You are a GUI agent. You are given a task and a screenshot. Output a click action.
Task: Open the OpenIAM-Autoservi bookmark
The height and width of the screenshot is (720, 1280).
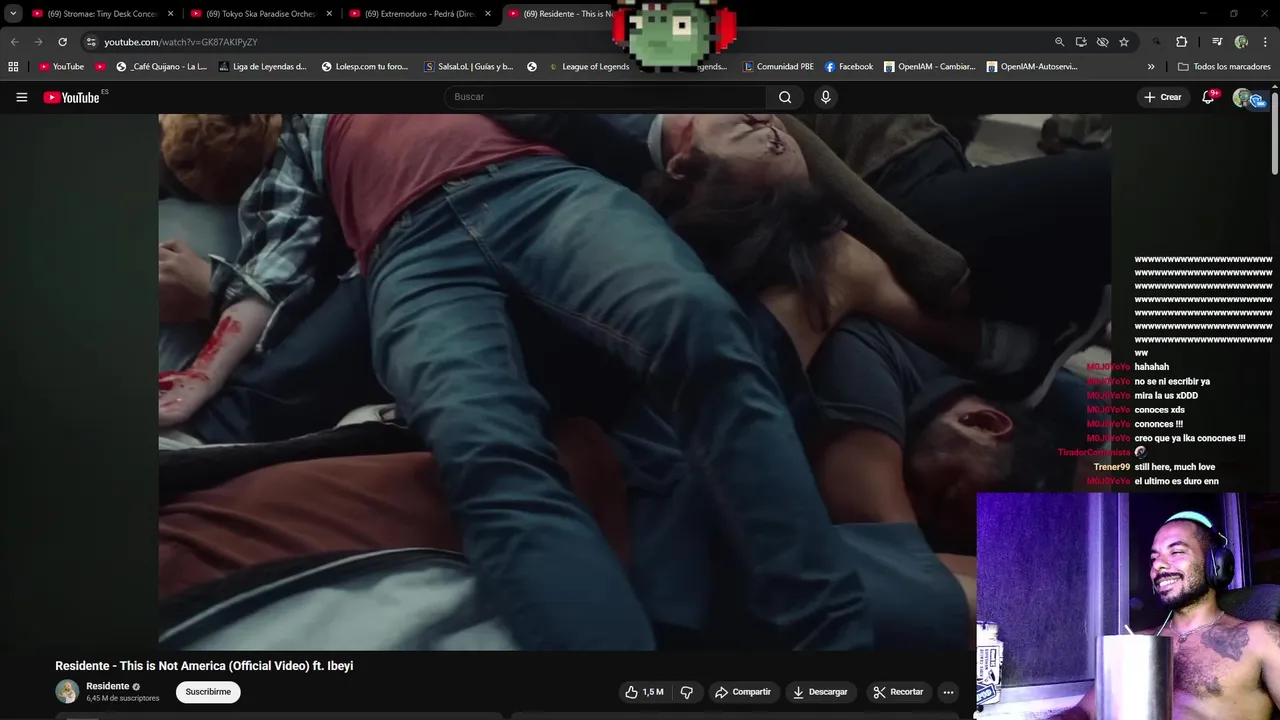coord(1033,67)
